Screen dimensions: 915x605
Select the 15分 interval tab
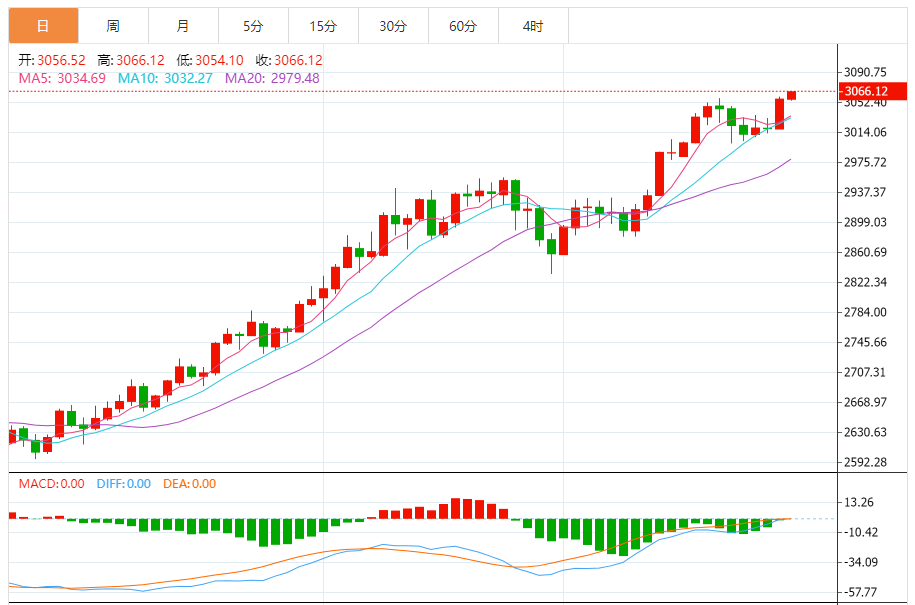click(323, 25)
